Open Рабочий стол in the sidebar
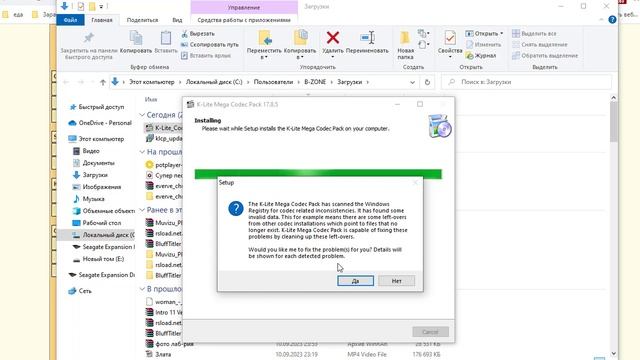The image size is (640, 360). pyautogui.click(x=97, y=223)
